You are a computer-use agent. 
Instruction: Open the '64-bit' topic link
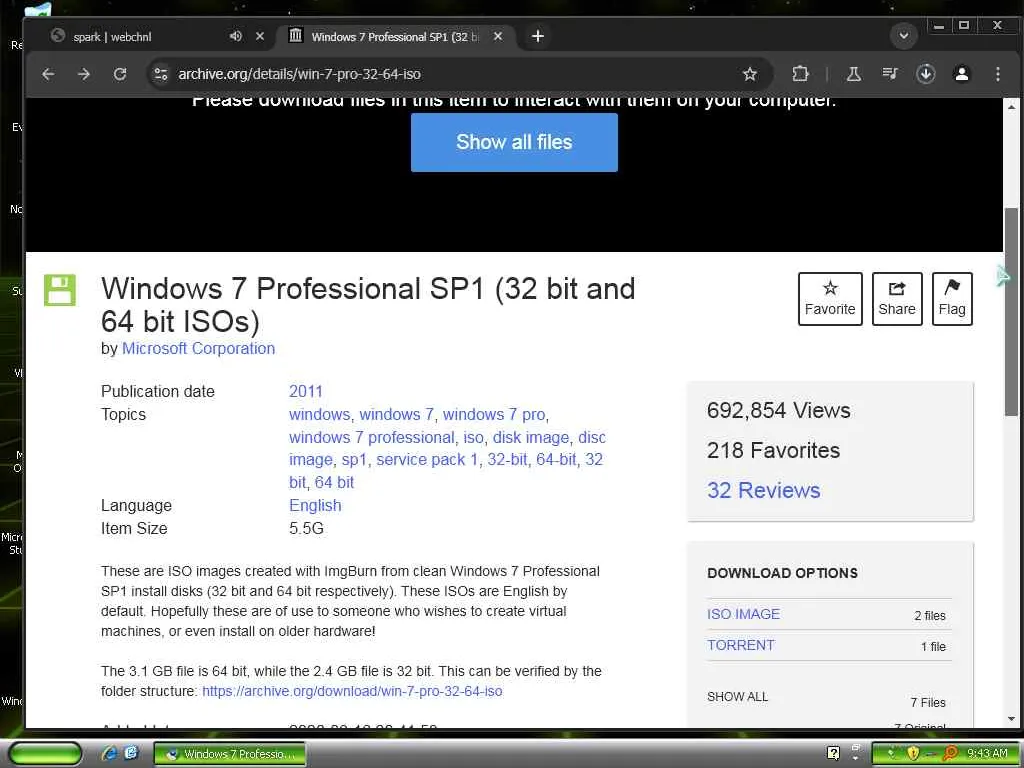[x=556, y=460]
